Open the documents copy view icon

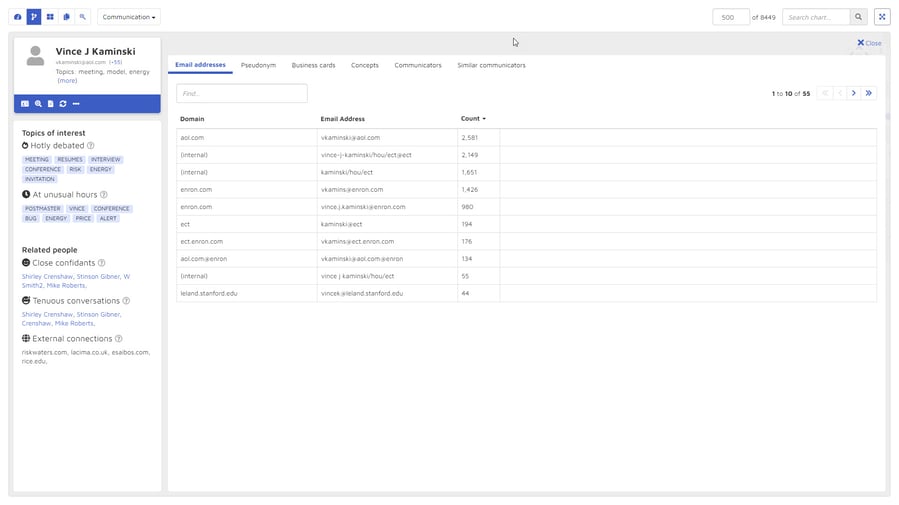coord(67,17)
